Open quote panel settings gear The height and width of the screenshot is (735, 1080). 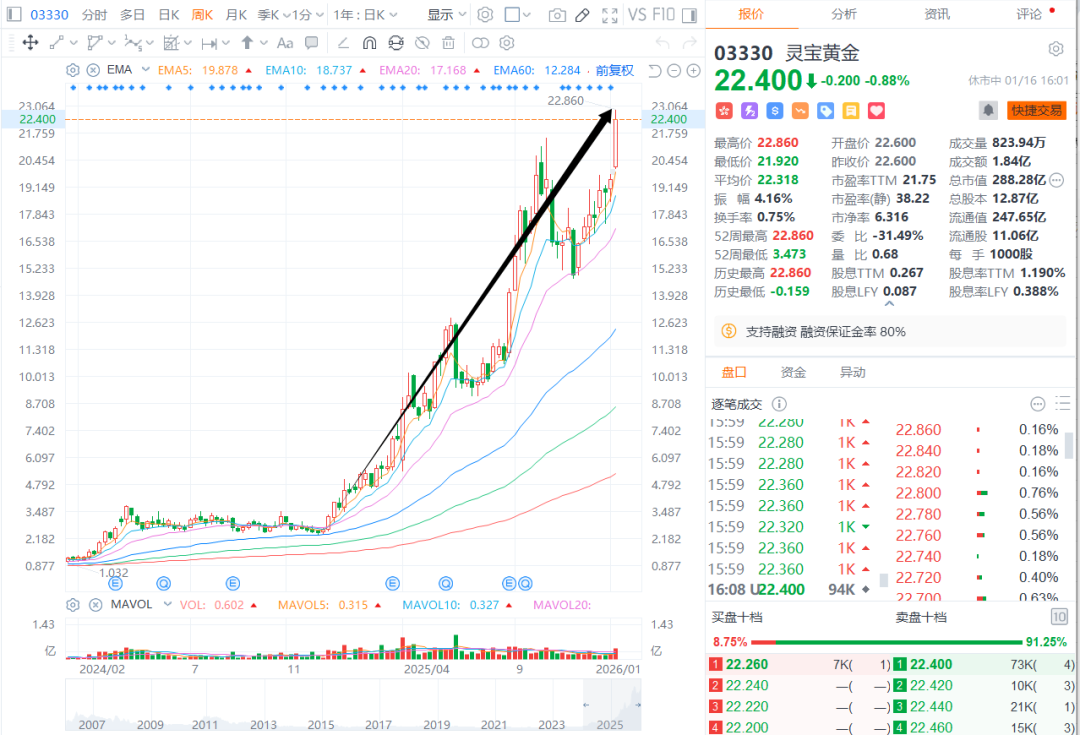coord(1056,49)
